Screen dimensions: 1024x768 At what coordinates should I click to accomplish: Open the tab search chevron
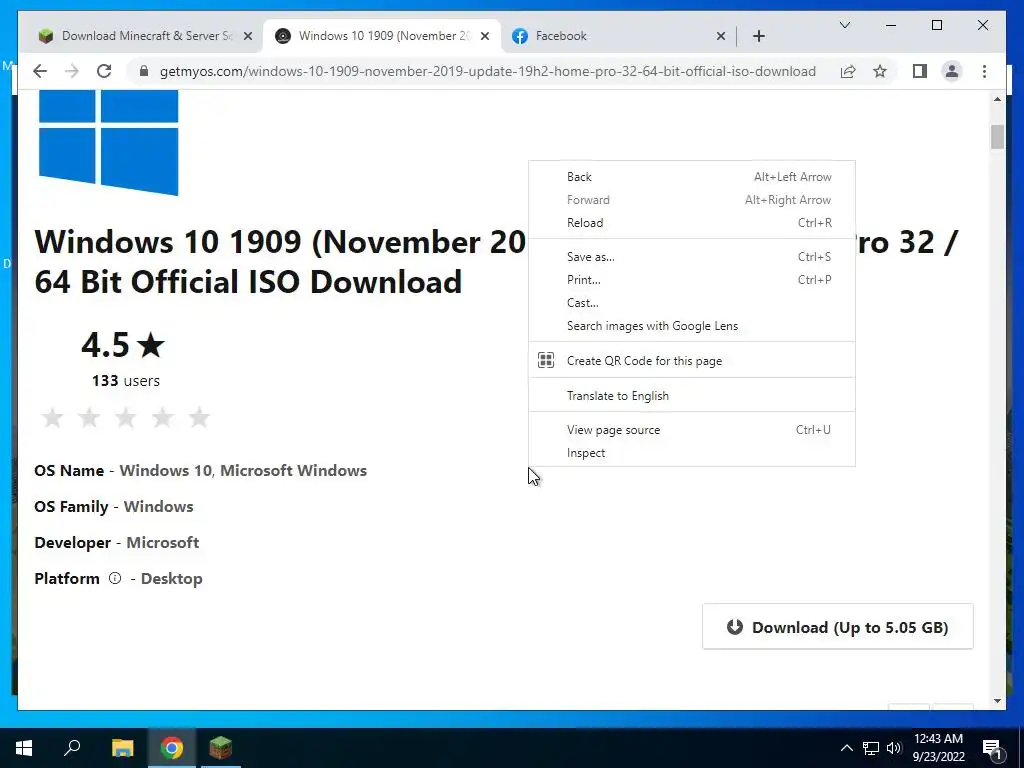click(x=844, y=25)
